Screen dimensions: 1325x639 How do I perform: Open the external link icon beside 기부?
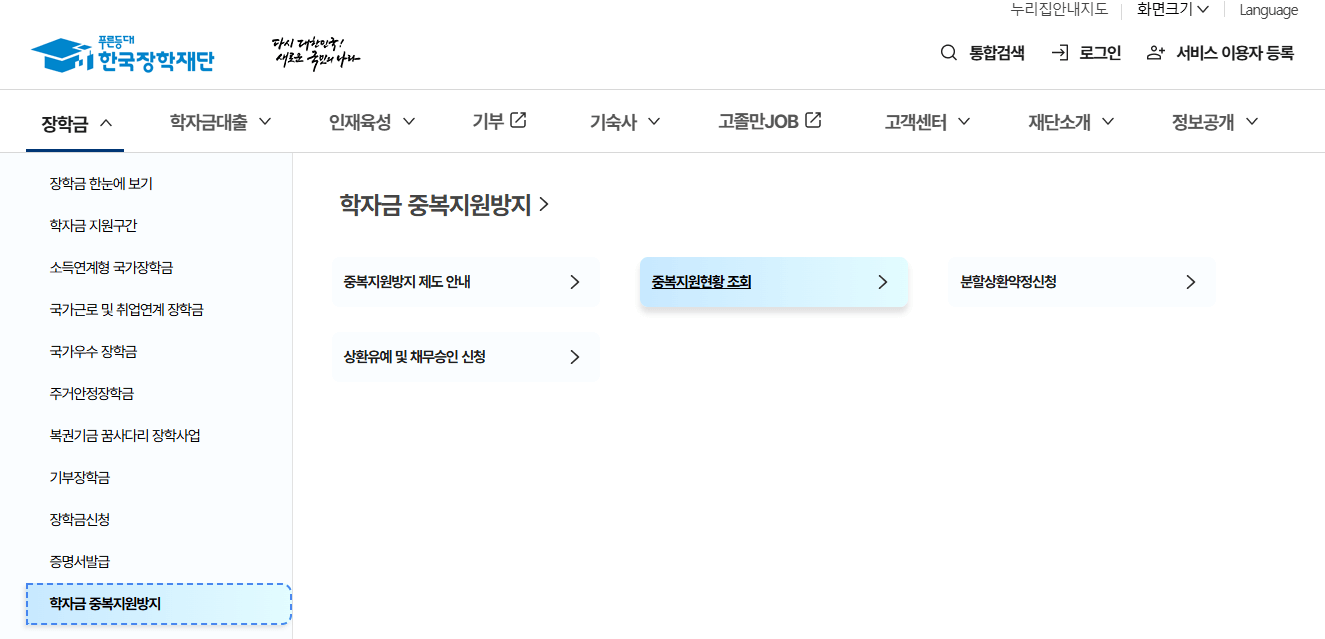click(x=519, y=119)
